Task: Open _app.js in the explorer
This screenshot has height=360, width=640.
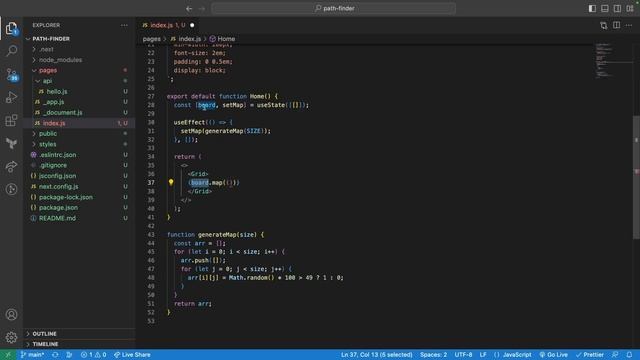Action: click(80, 102)
